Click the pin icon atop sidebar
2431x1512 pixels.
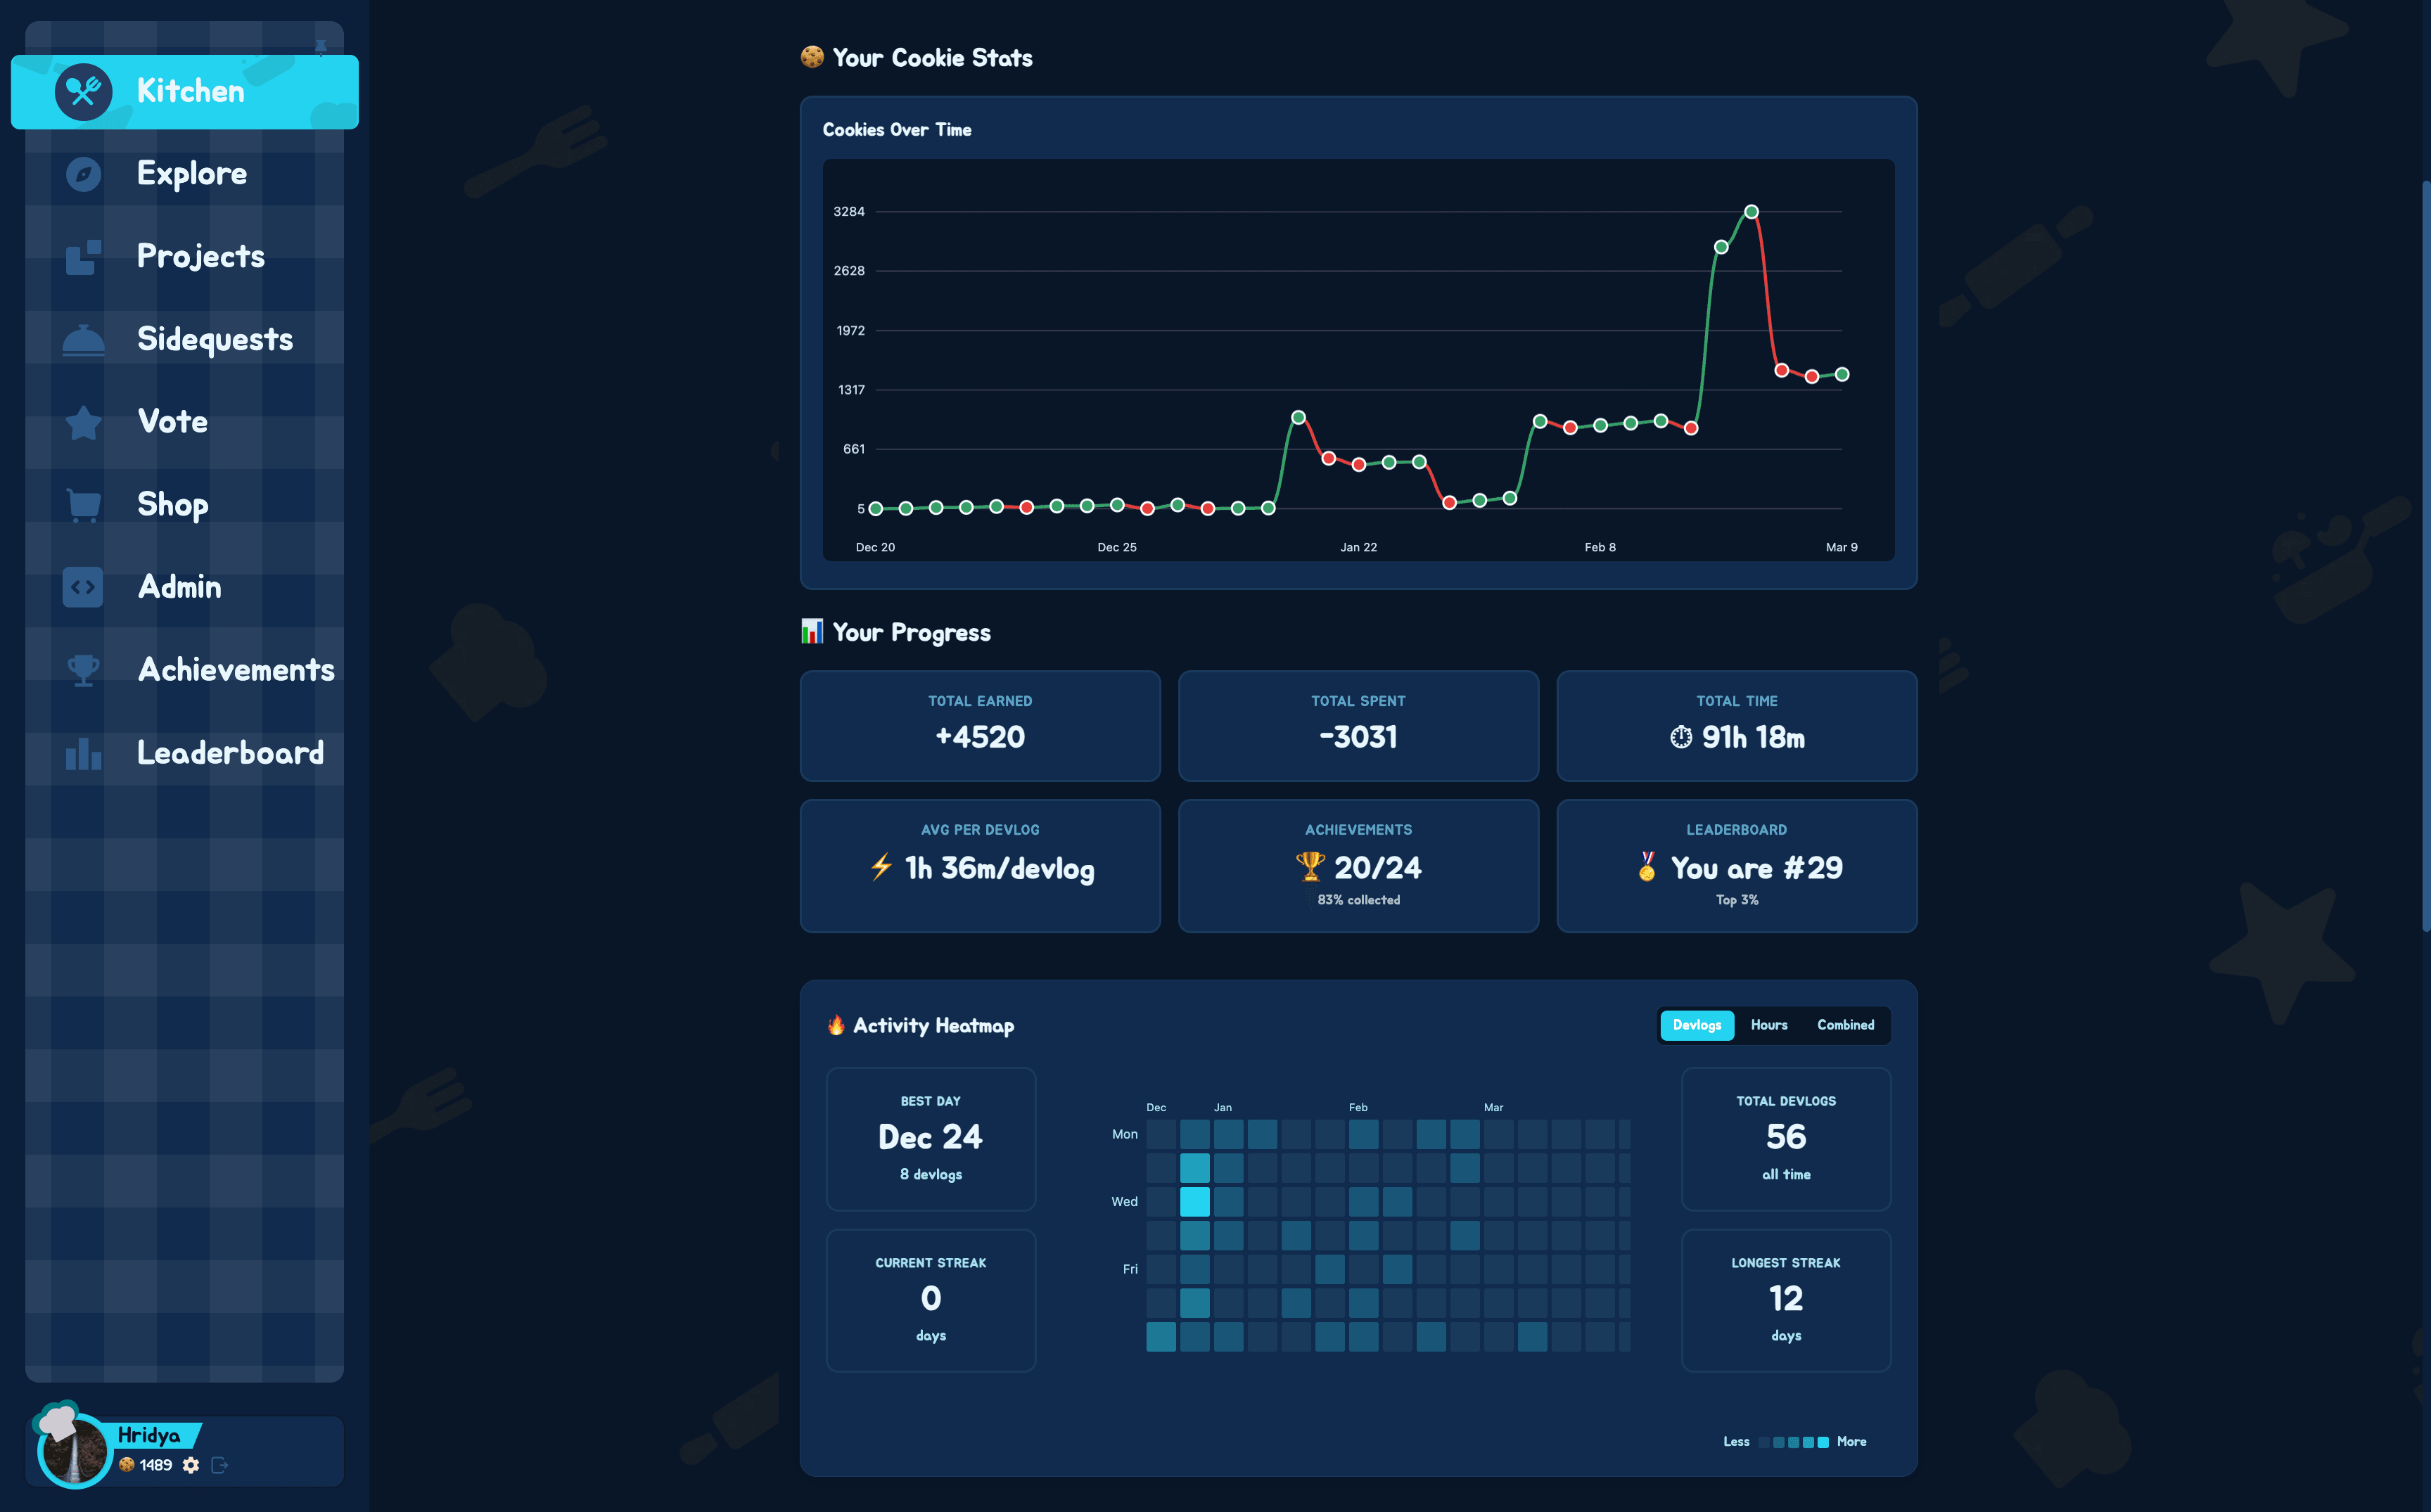321,47
